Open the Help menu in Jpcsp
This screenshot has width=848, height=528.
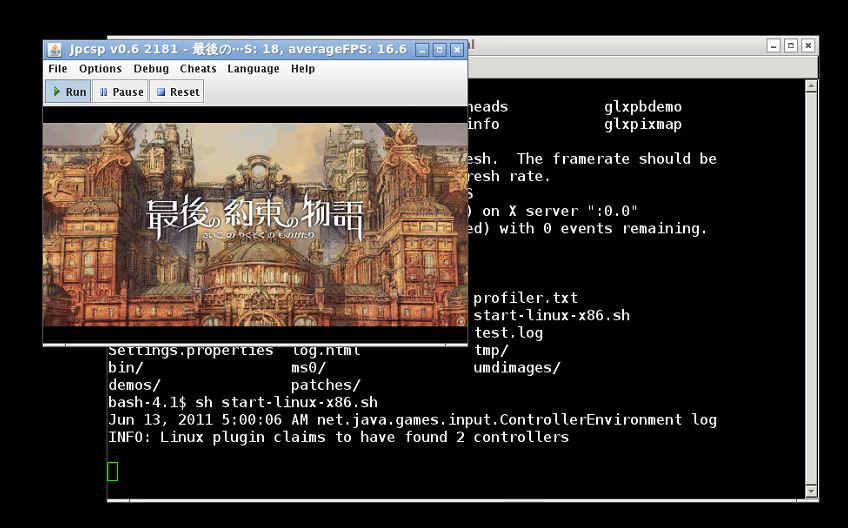(x=303, y=69)
